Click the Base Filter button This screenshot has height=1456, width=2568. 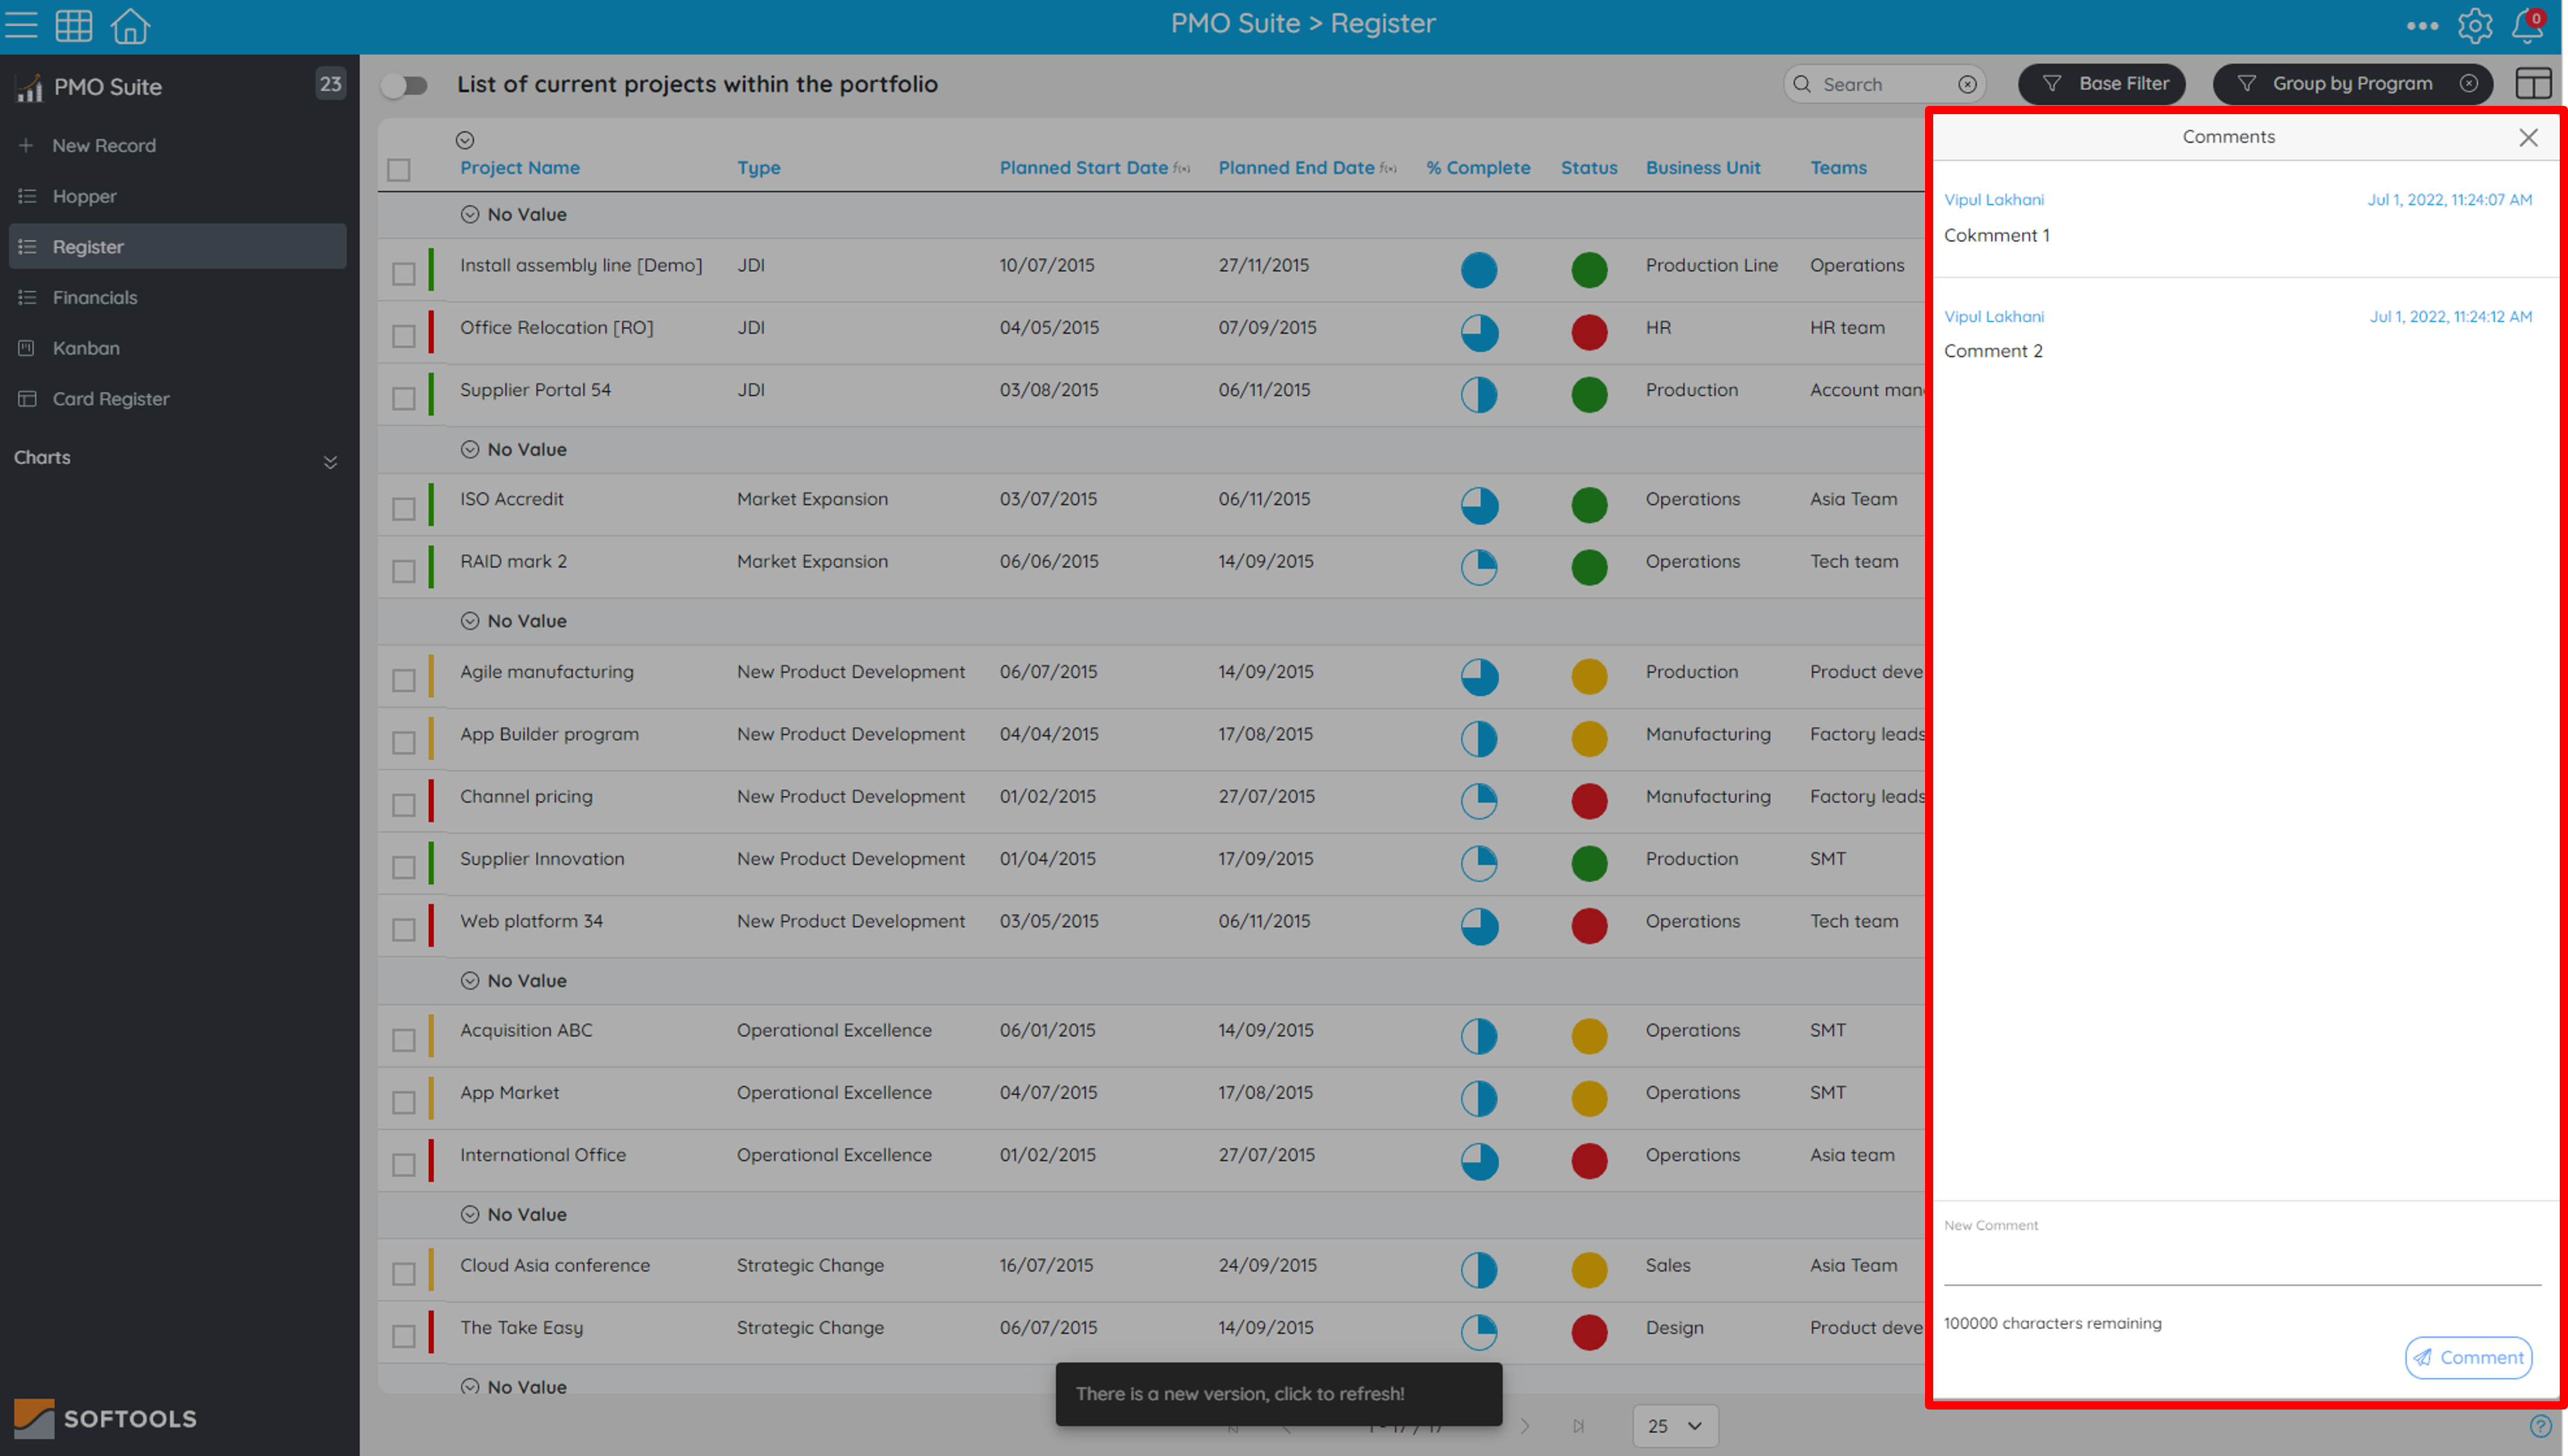tap(2102, 83)
